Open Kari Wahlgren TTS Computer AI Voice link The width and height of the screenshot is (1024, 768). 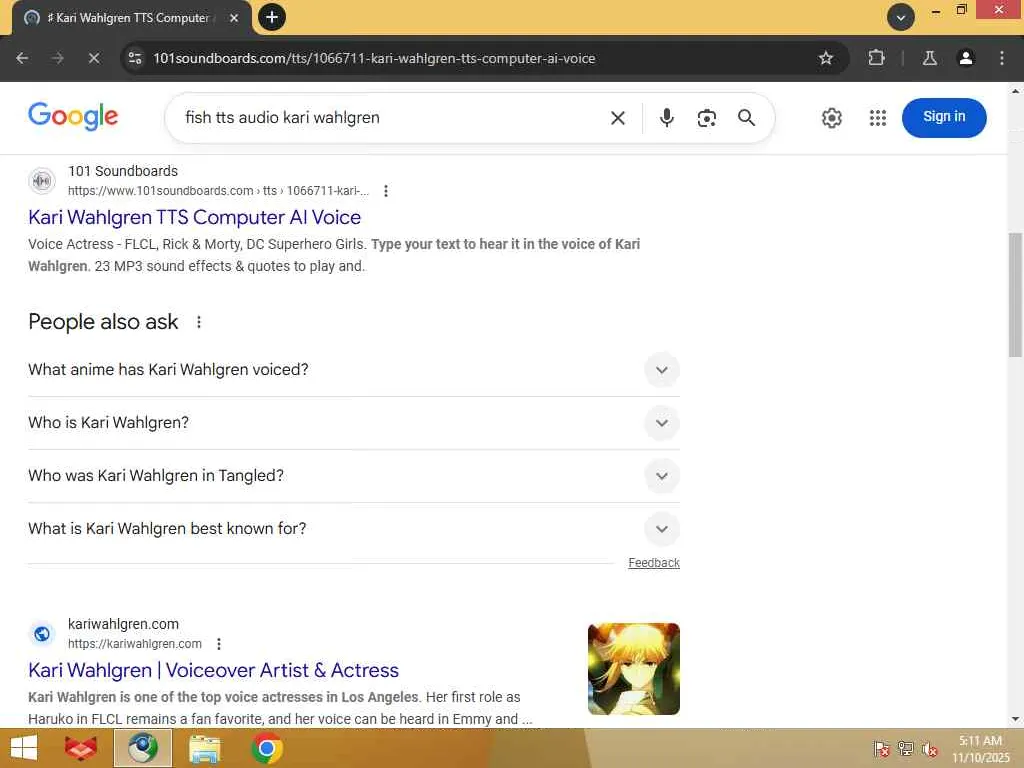pyautogui.click(x=195, y=217)
